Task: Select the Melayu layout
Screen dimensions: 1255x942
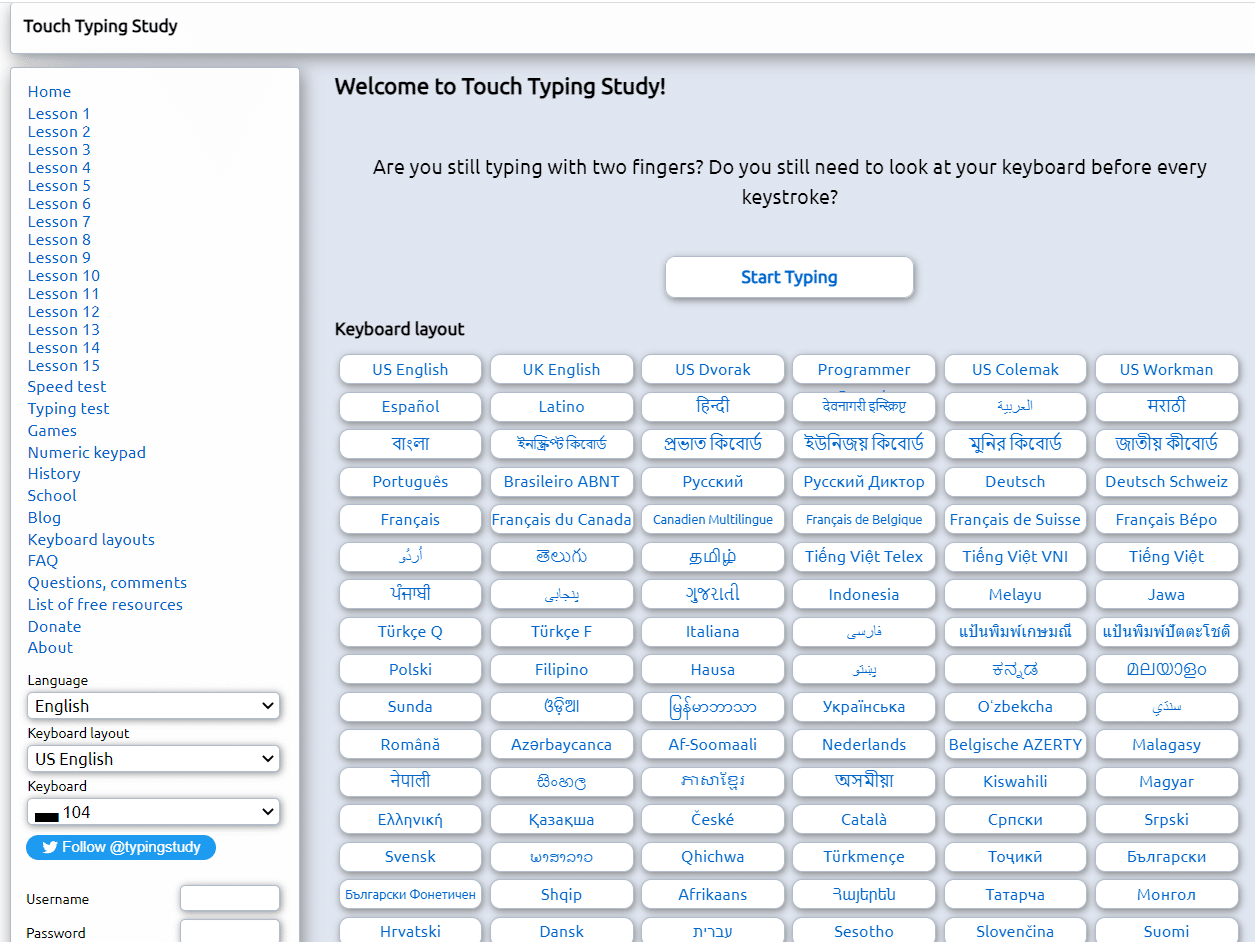Action: [1015, 594]
